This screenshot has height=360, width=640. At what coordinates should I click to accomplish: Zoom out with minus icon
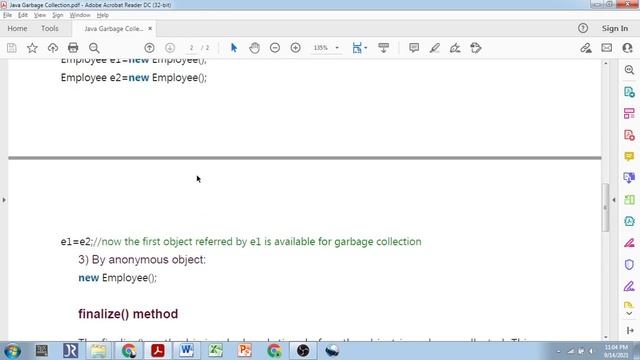coord(275,48)
